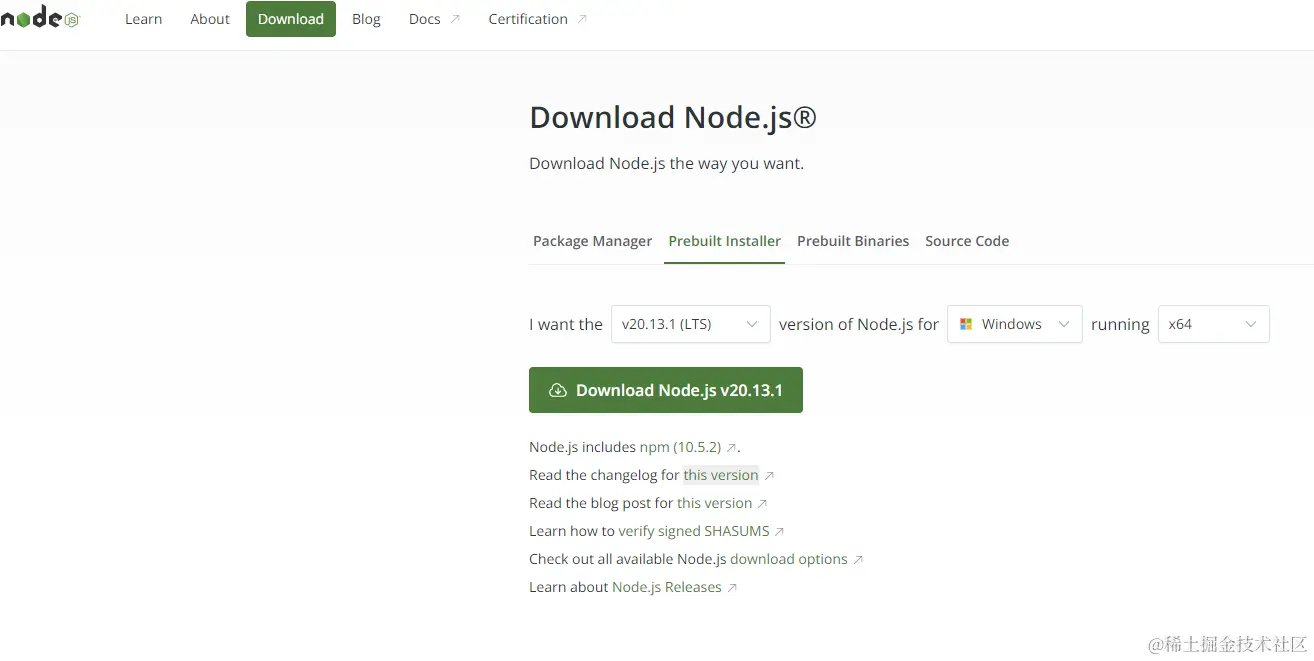Image resolution: width=1314 pixels, height=661 pixels.
Task: Click external arrow icon beside Certification
Action: tap(583, 19)
